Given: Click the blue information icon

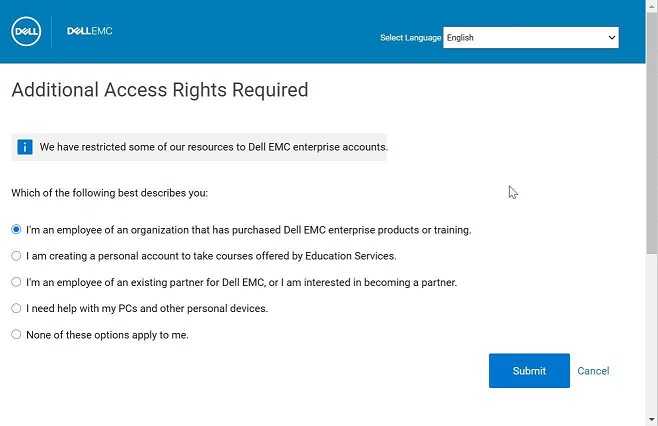Looking at the screenshot, I should [x=25, y=147].
